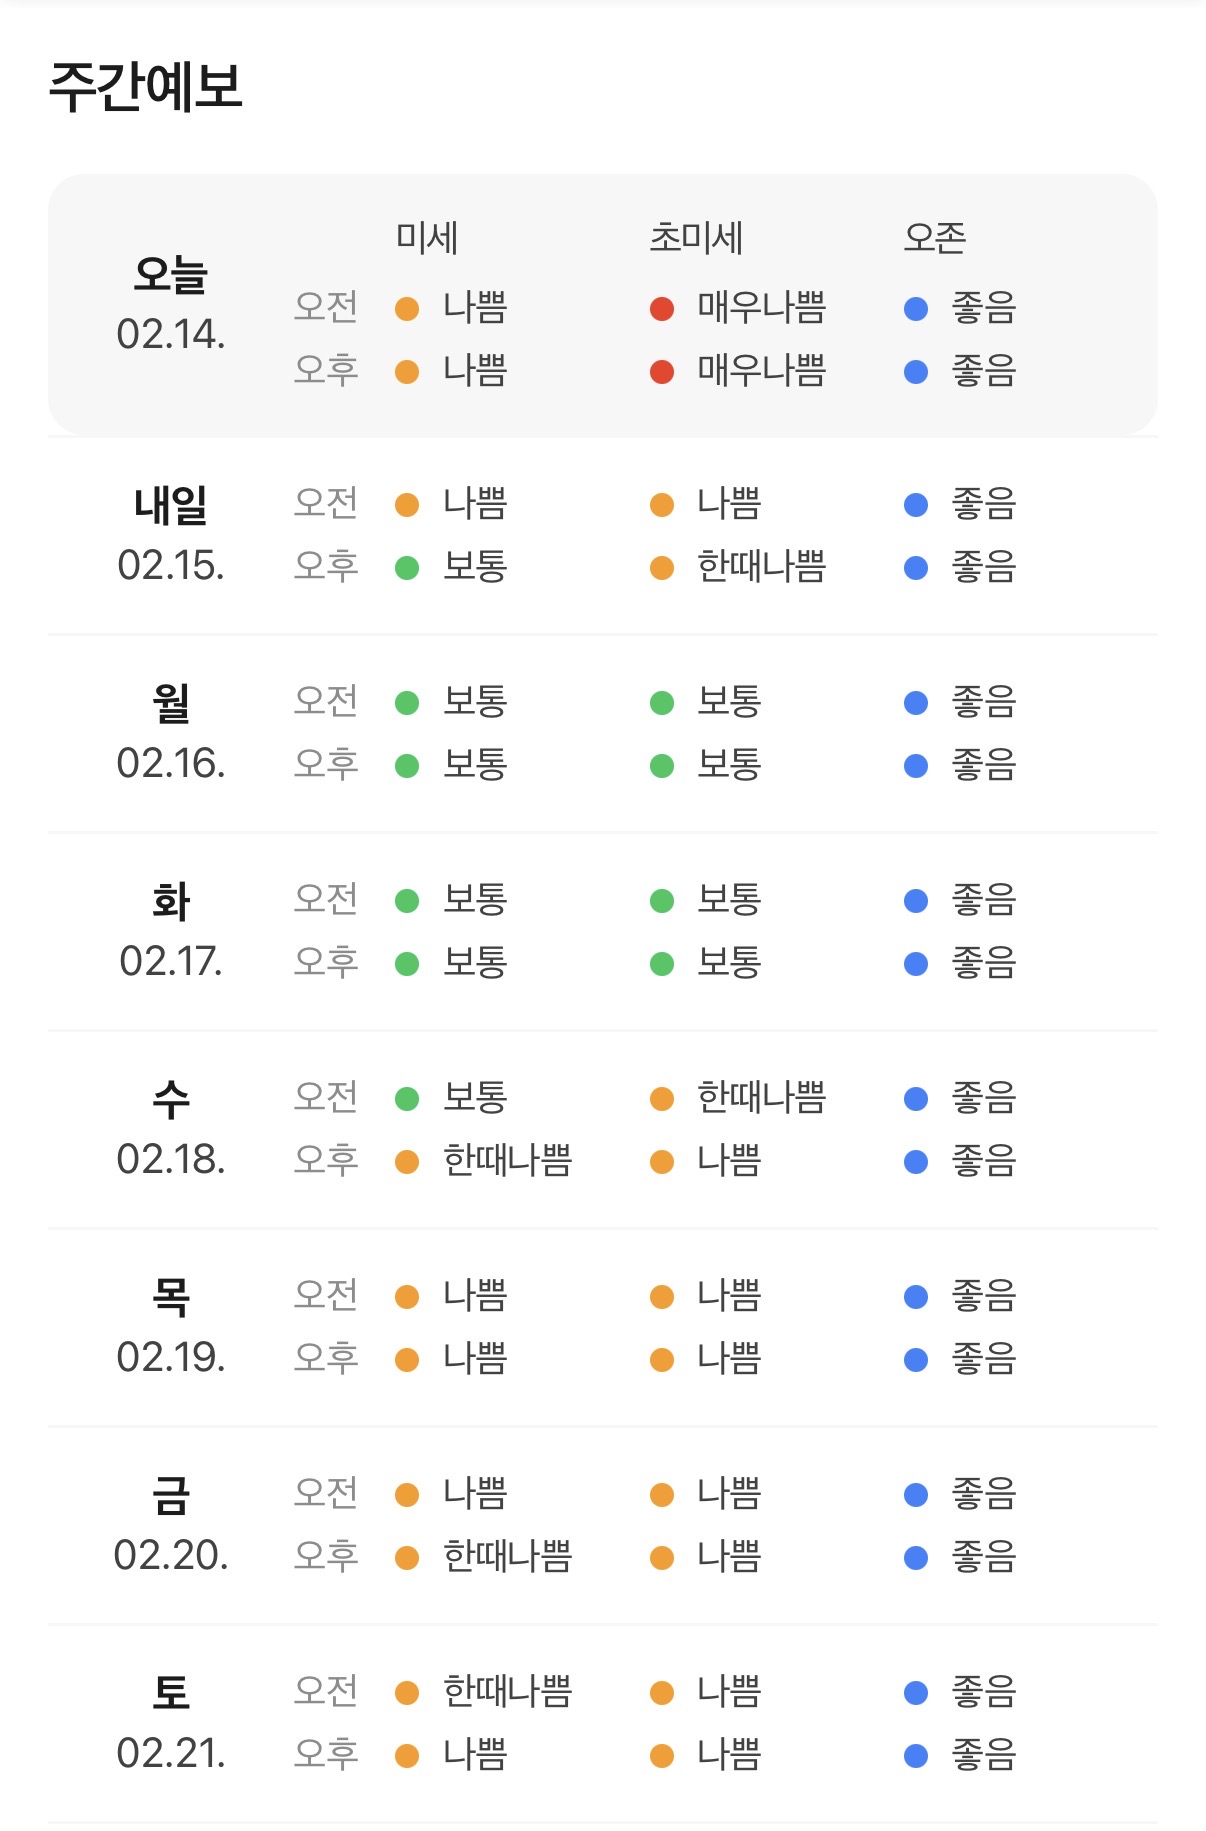Click 매우나쁨 label in today's 오전 row
The width and height of the screenshot is (1206, 1831).
(x=762, y=308)
